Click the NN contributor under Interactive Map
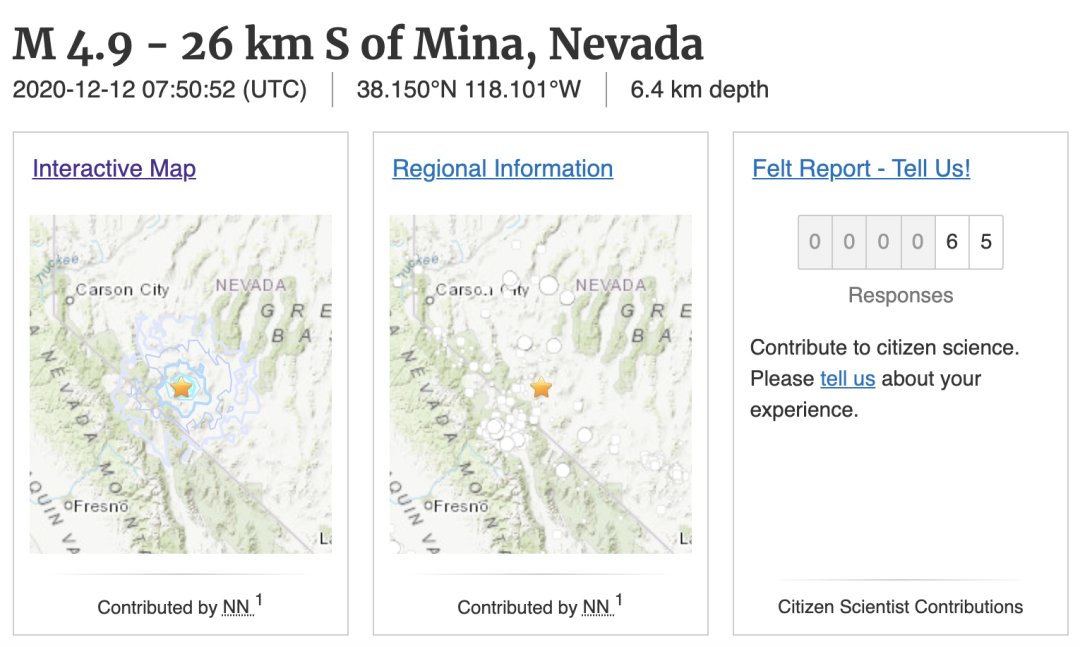1080x647 pixels. pyautogui.click(x=236, y=607)
